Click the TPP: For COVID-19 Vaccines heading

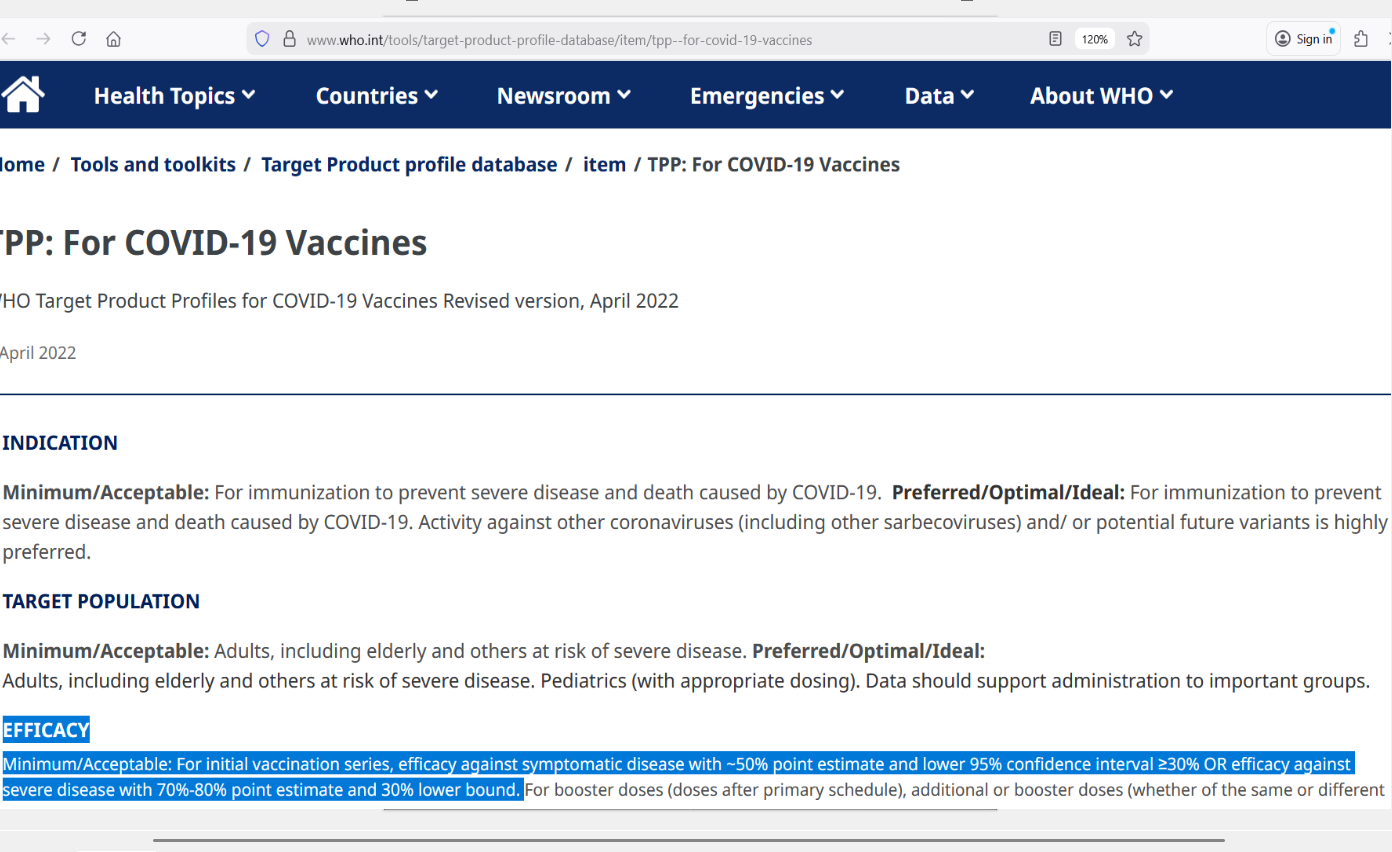pyautogui.click(x=212, y=242)
